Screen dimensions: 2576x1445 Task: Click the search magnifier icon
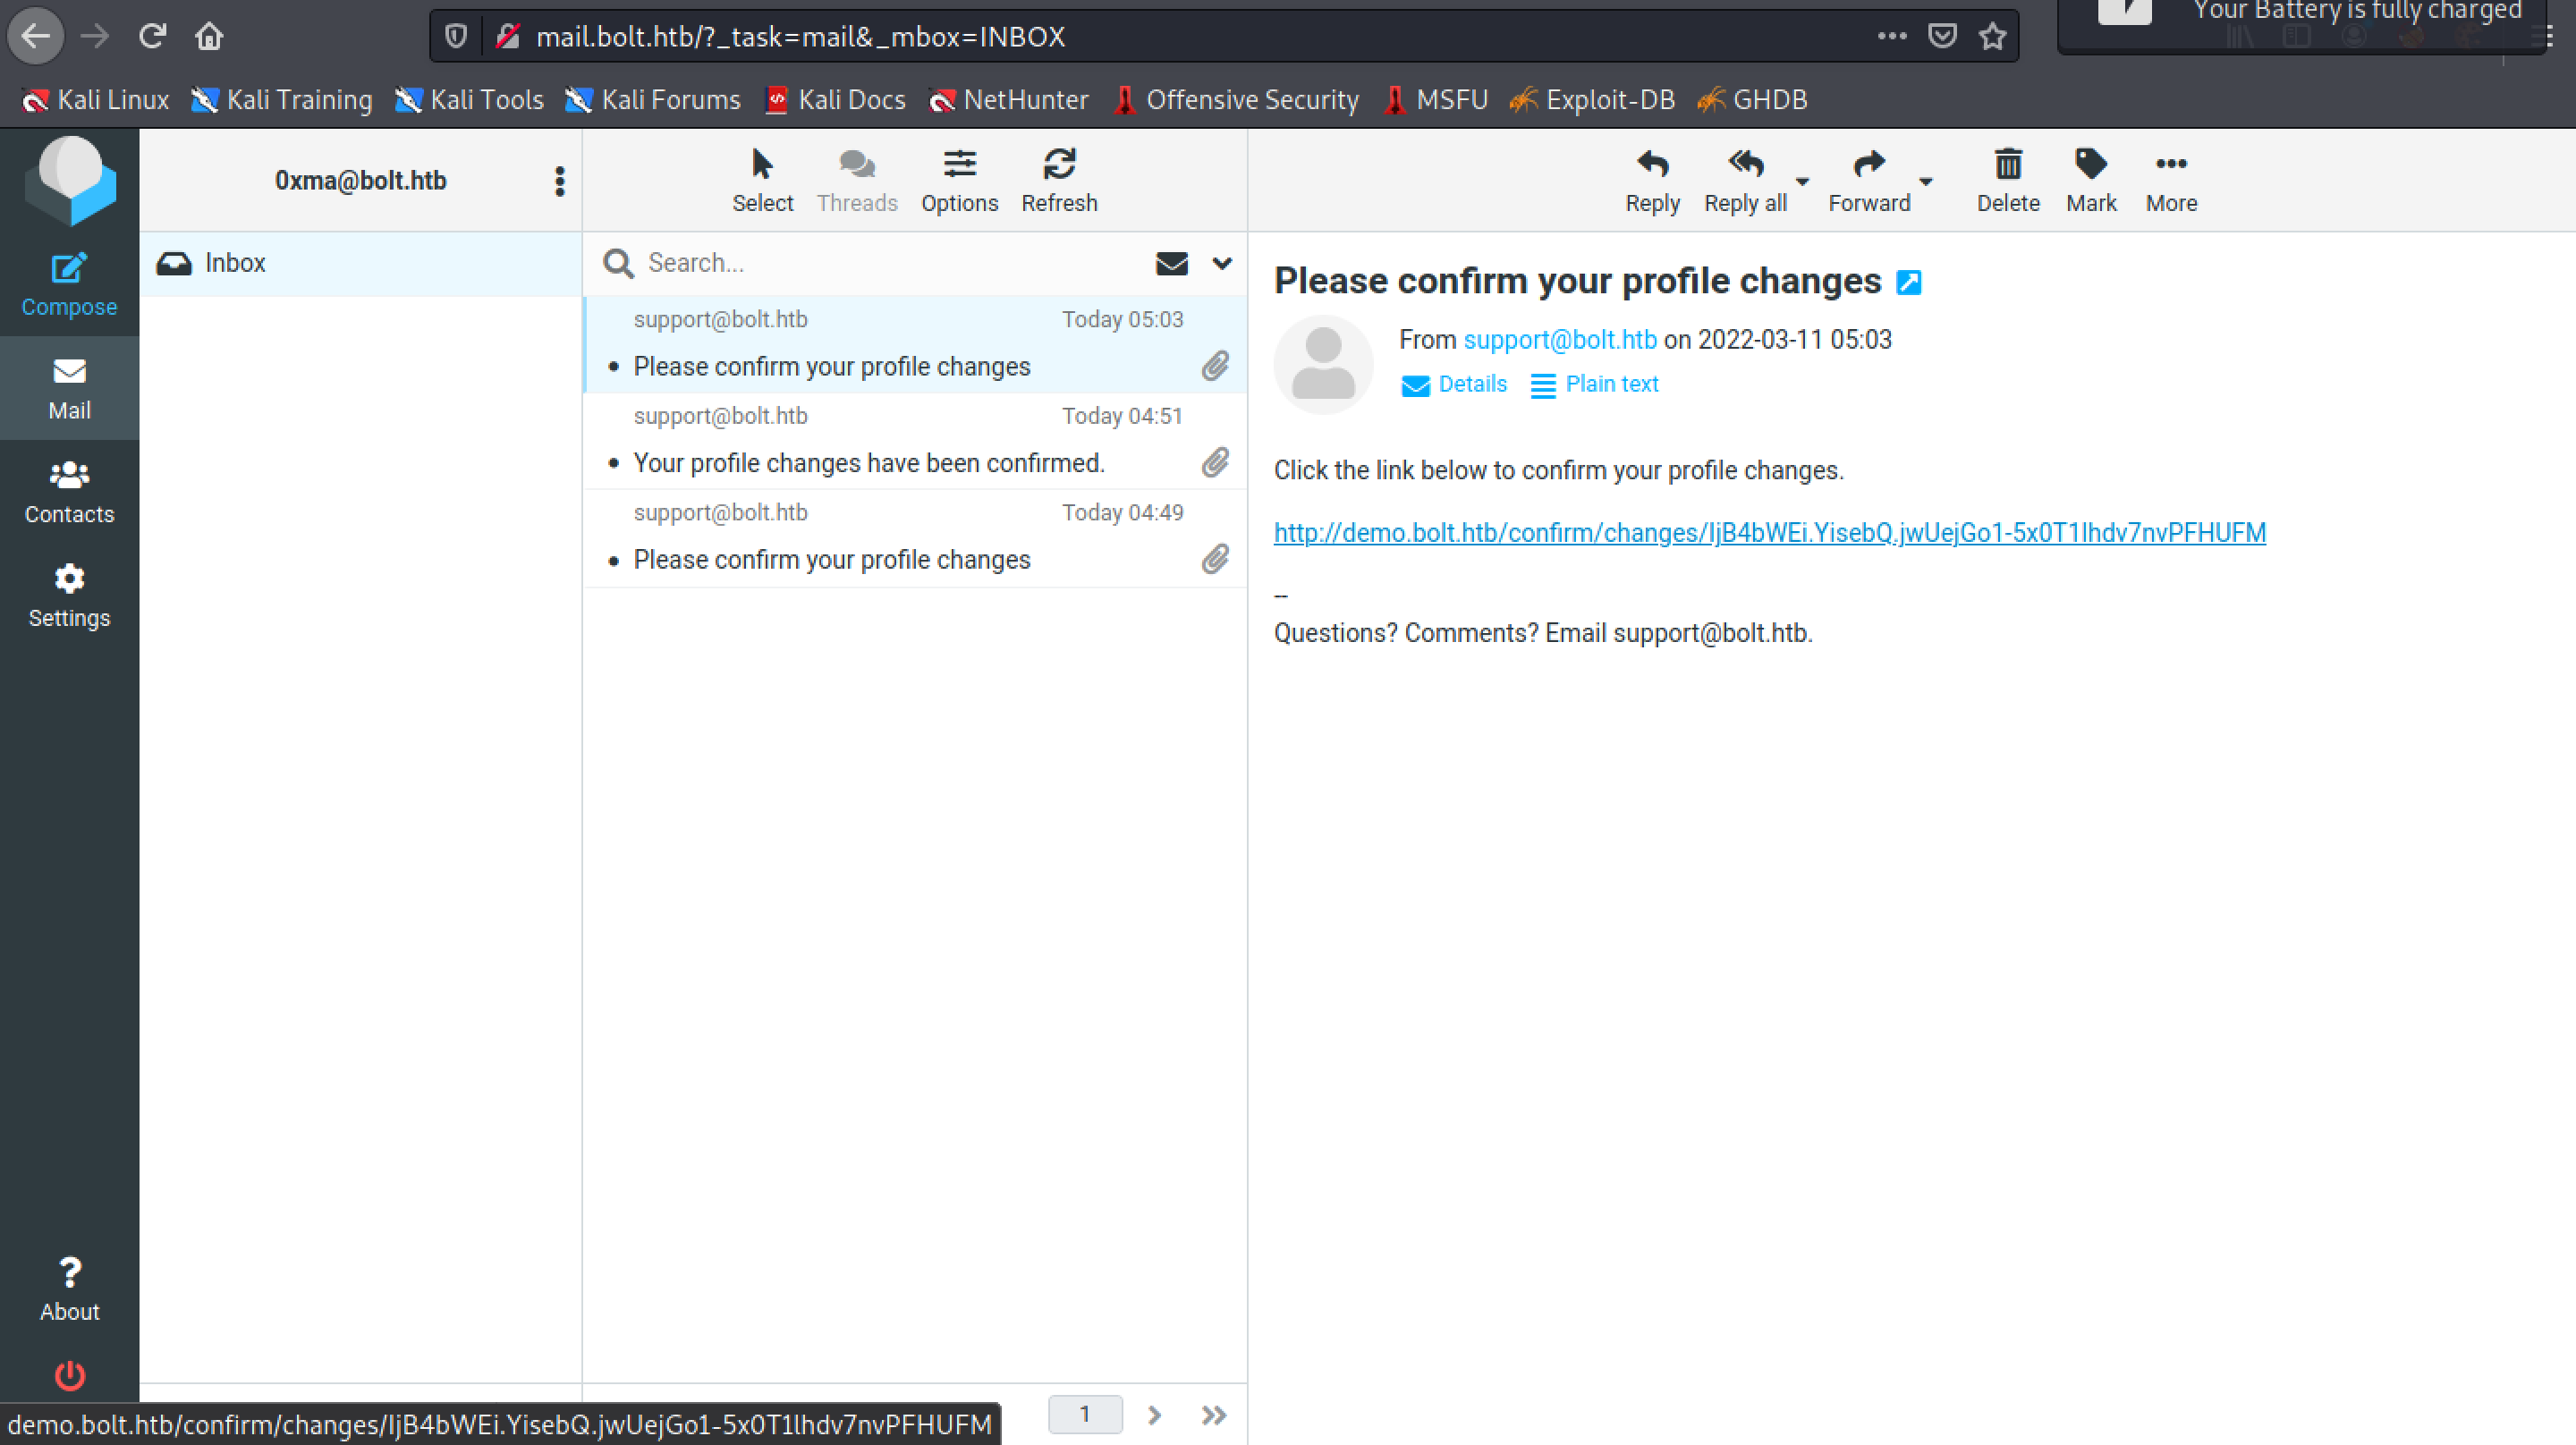click(x=618, y=263)
